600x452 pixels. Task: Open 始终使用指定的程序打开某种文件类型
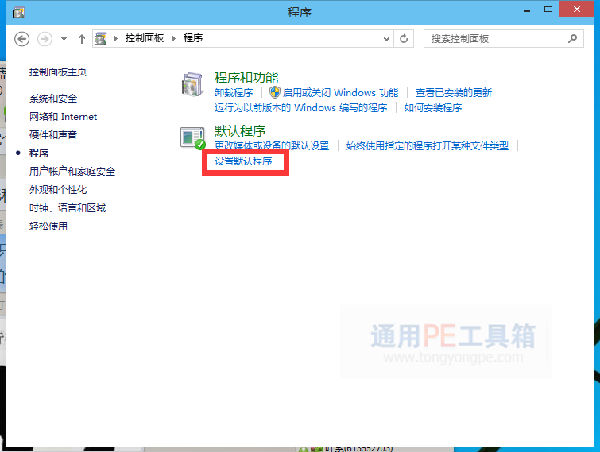[x=427, y=145]
